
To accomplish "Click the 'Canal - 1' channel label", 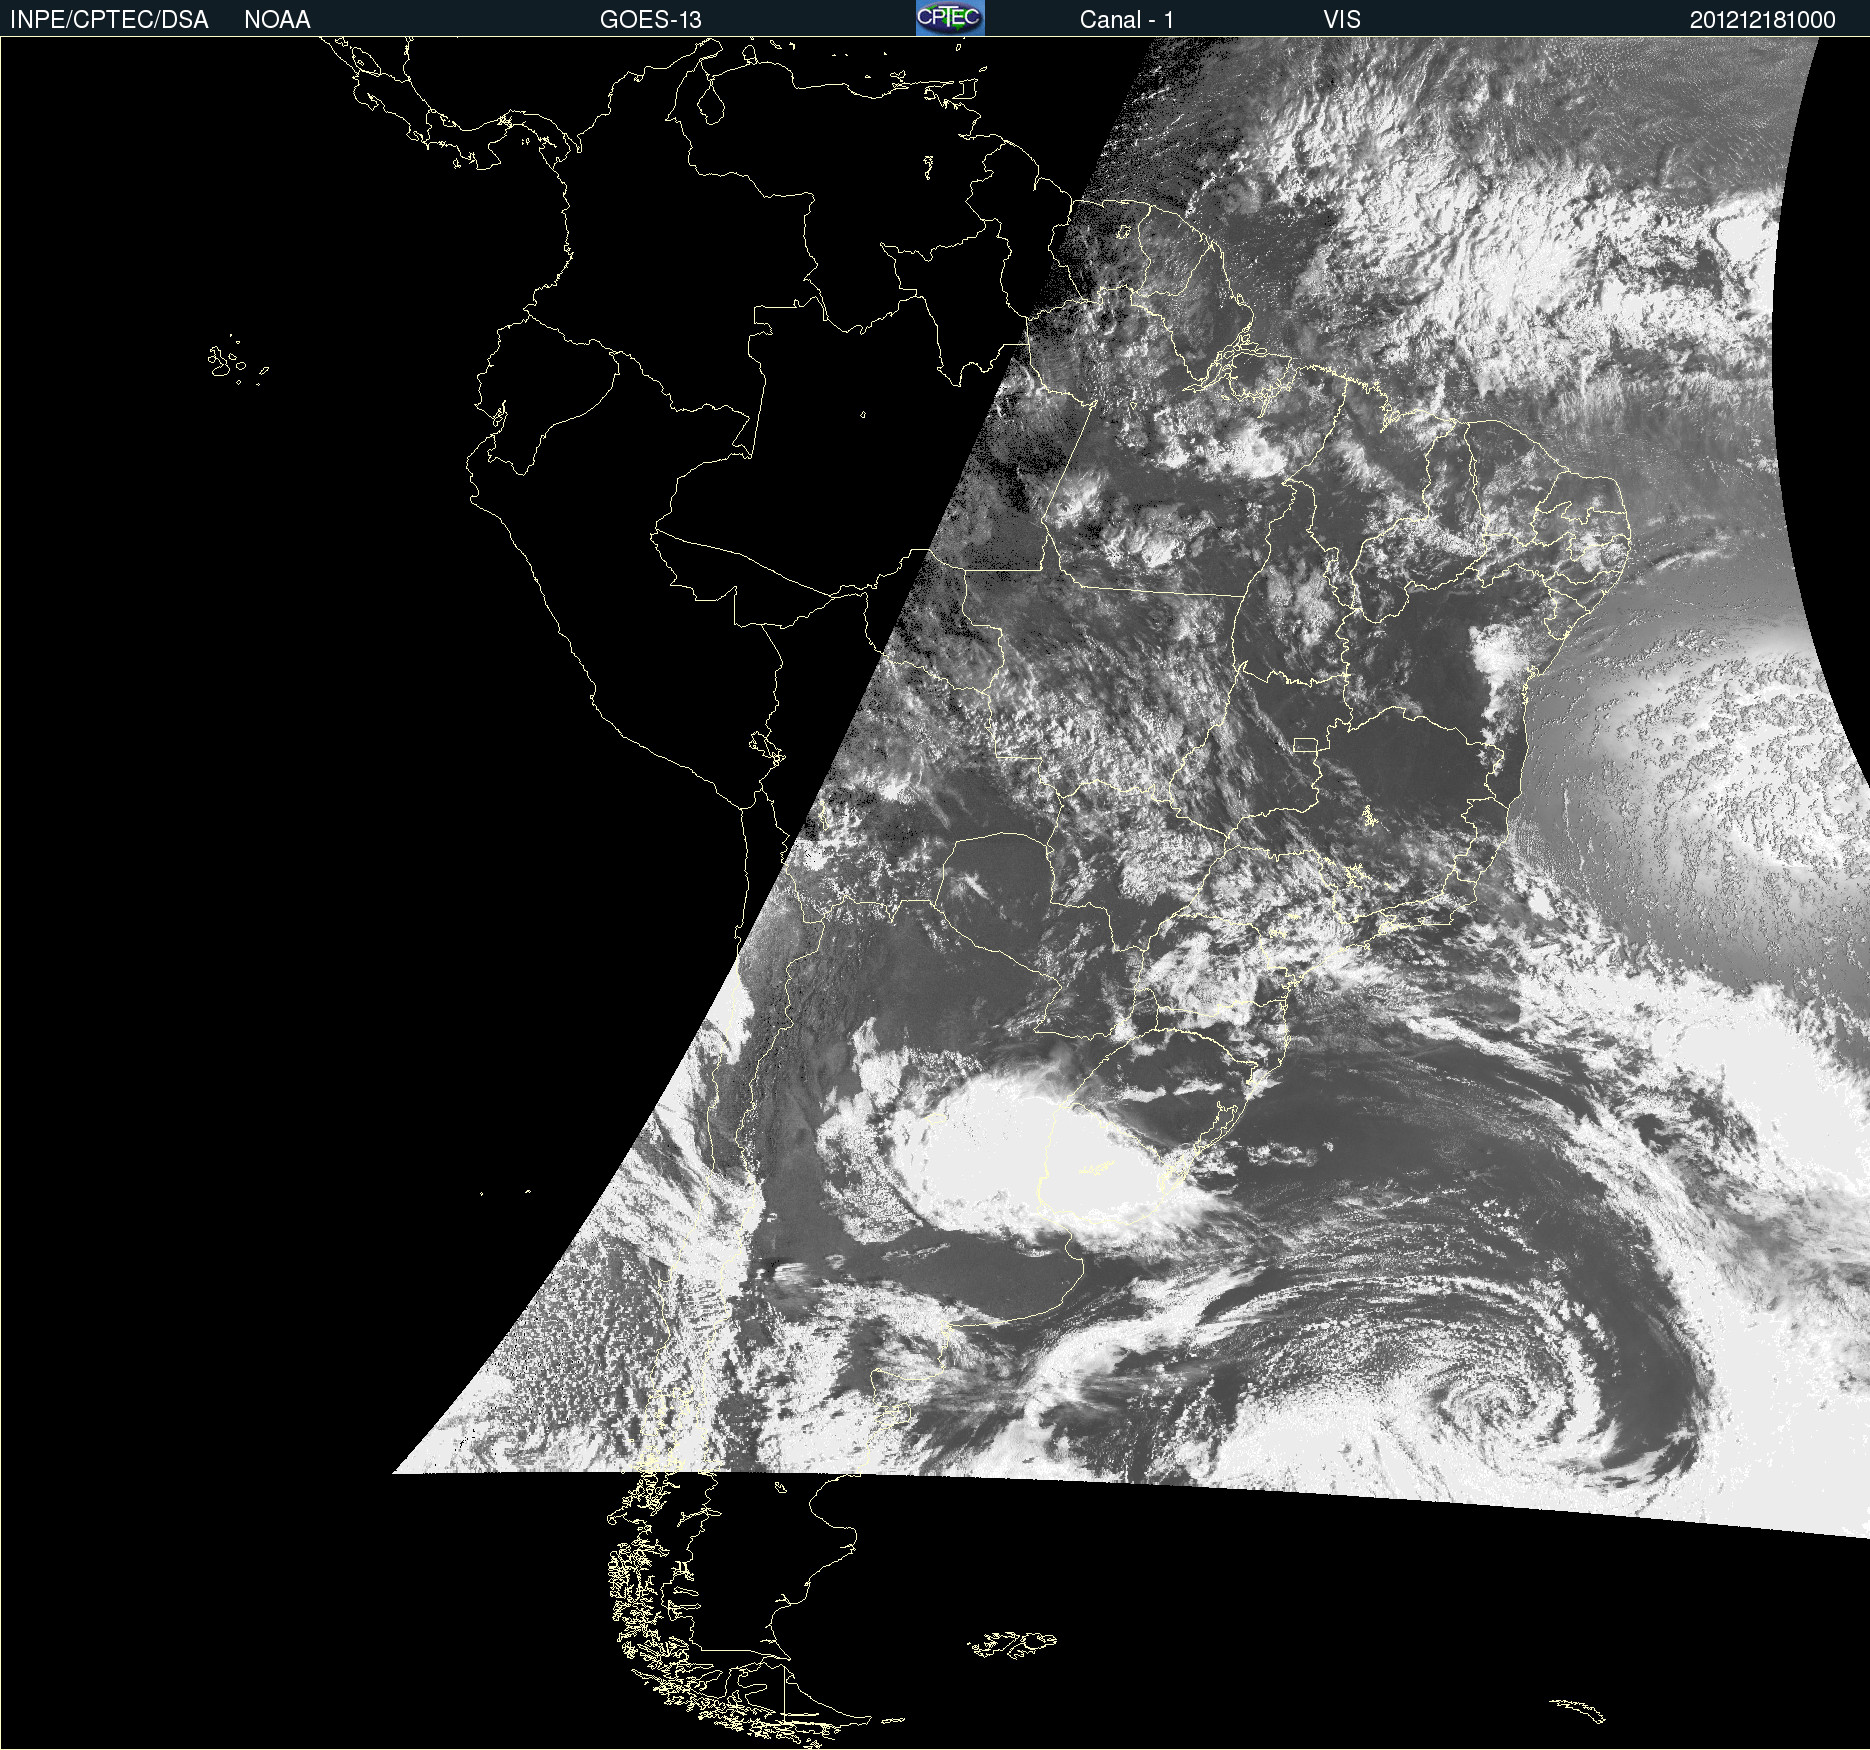I will click(1127, 20).
